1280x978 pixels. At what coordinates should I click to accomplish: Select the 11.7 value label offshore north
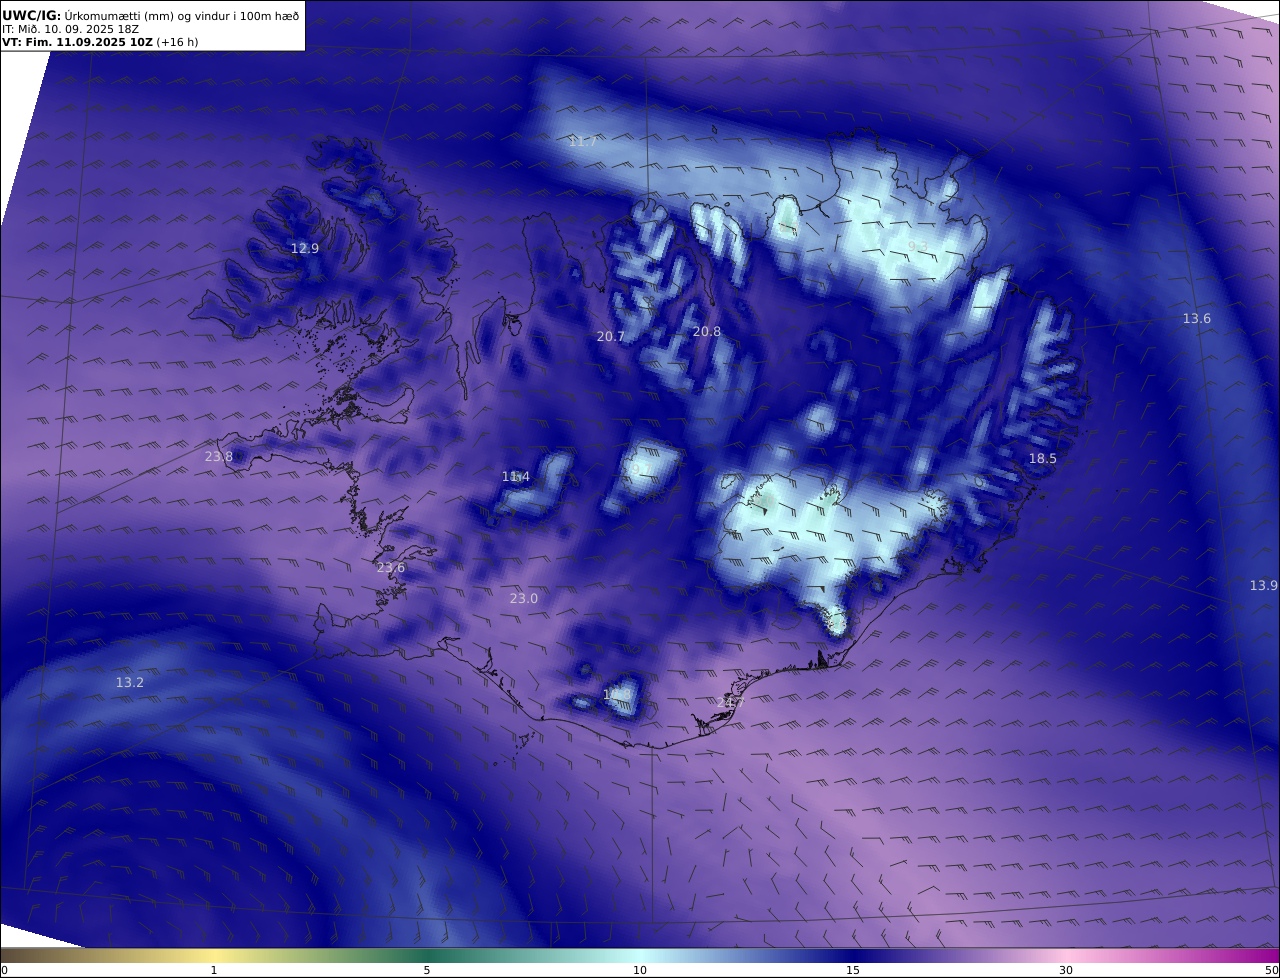[x=583, y=142]
